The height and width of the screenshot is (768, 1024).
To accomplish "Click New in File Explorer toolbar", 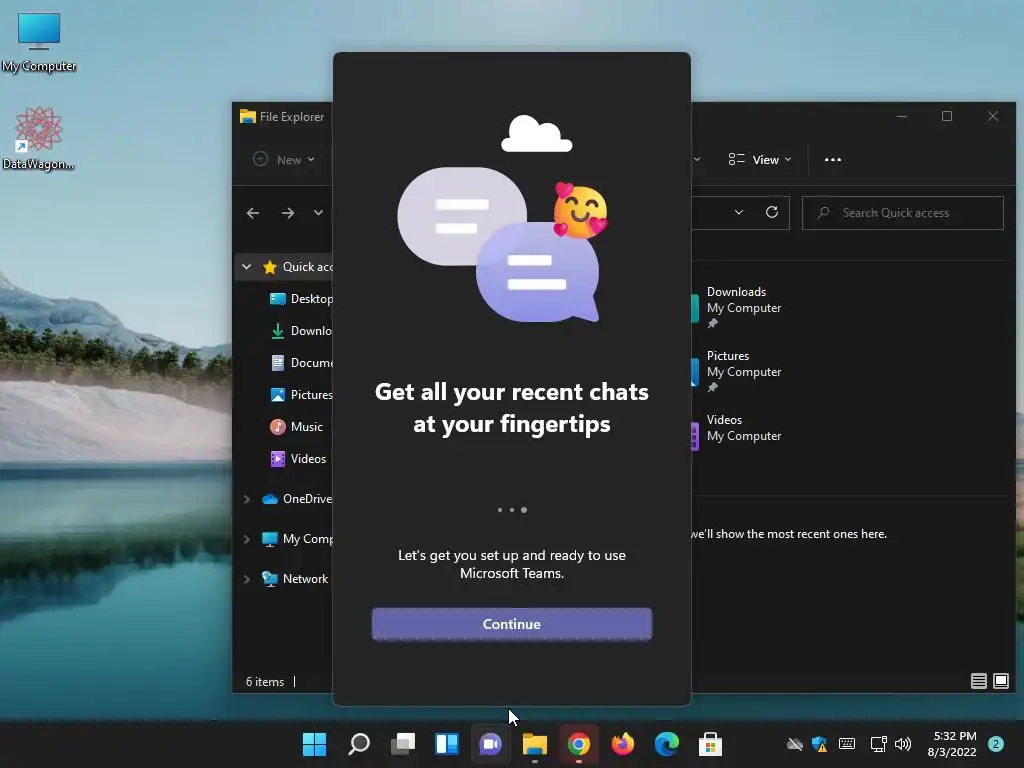I will [x=284, y=159].
